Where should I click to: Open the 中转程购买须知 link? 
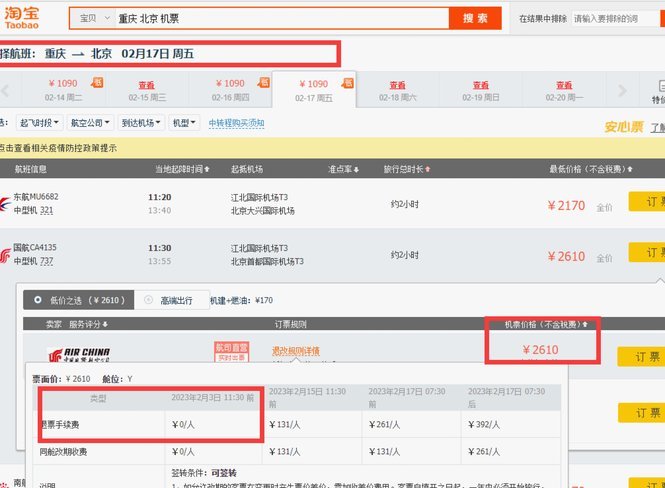tap(236, 123)
